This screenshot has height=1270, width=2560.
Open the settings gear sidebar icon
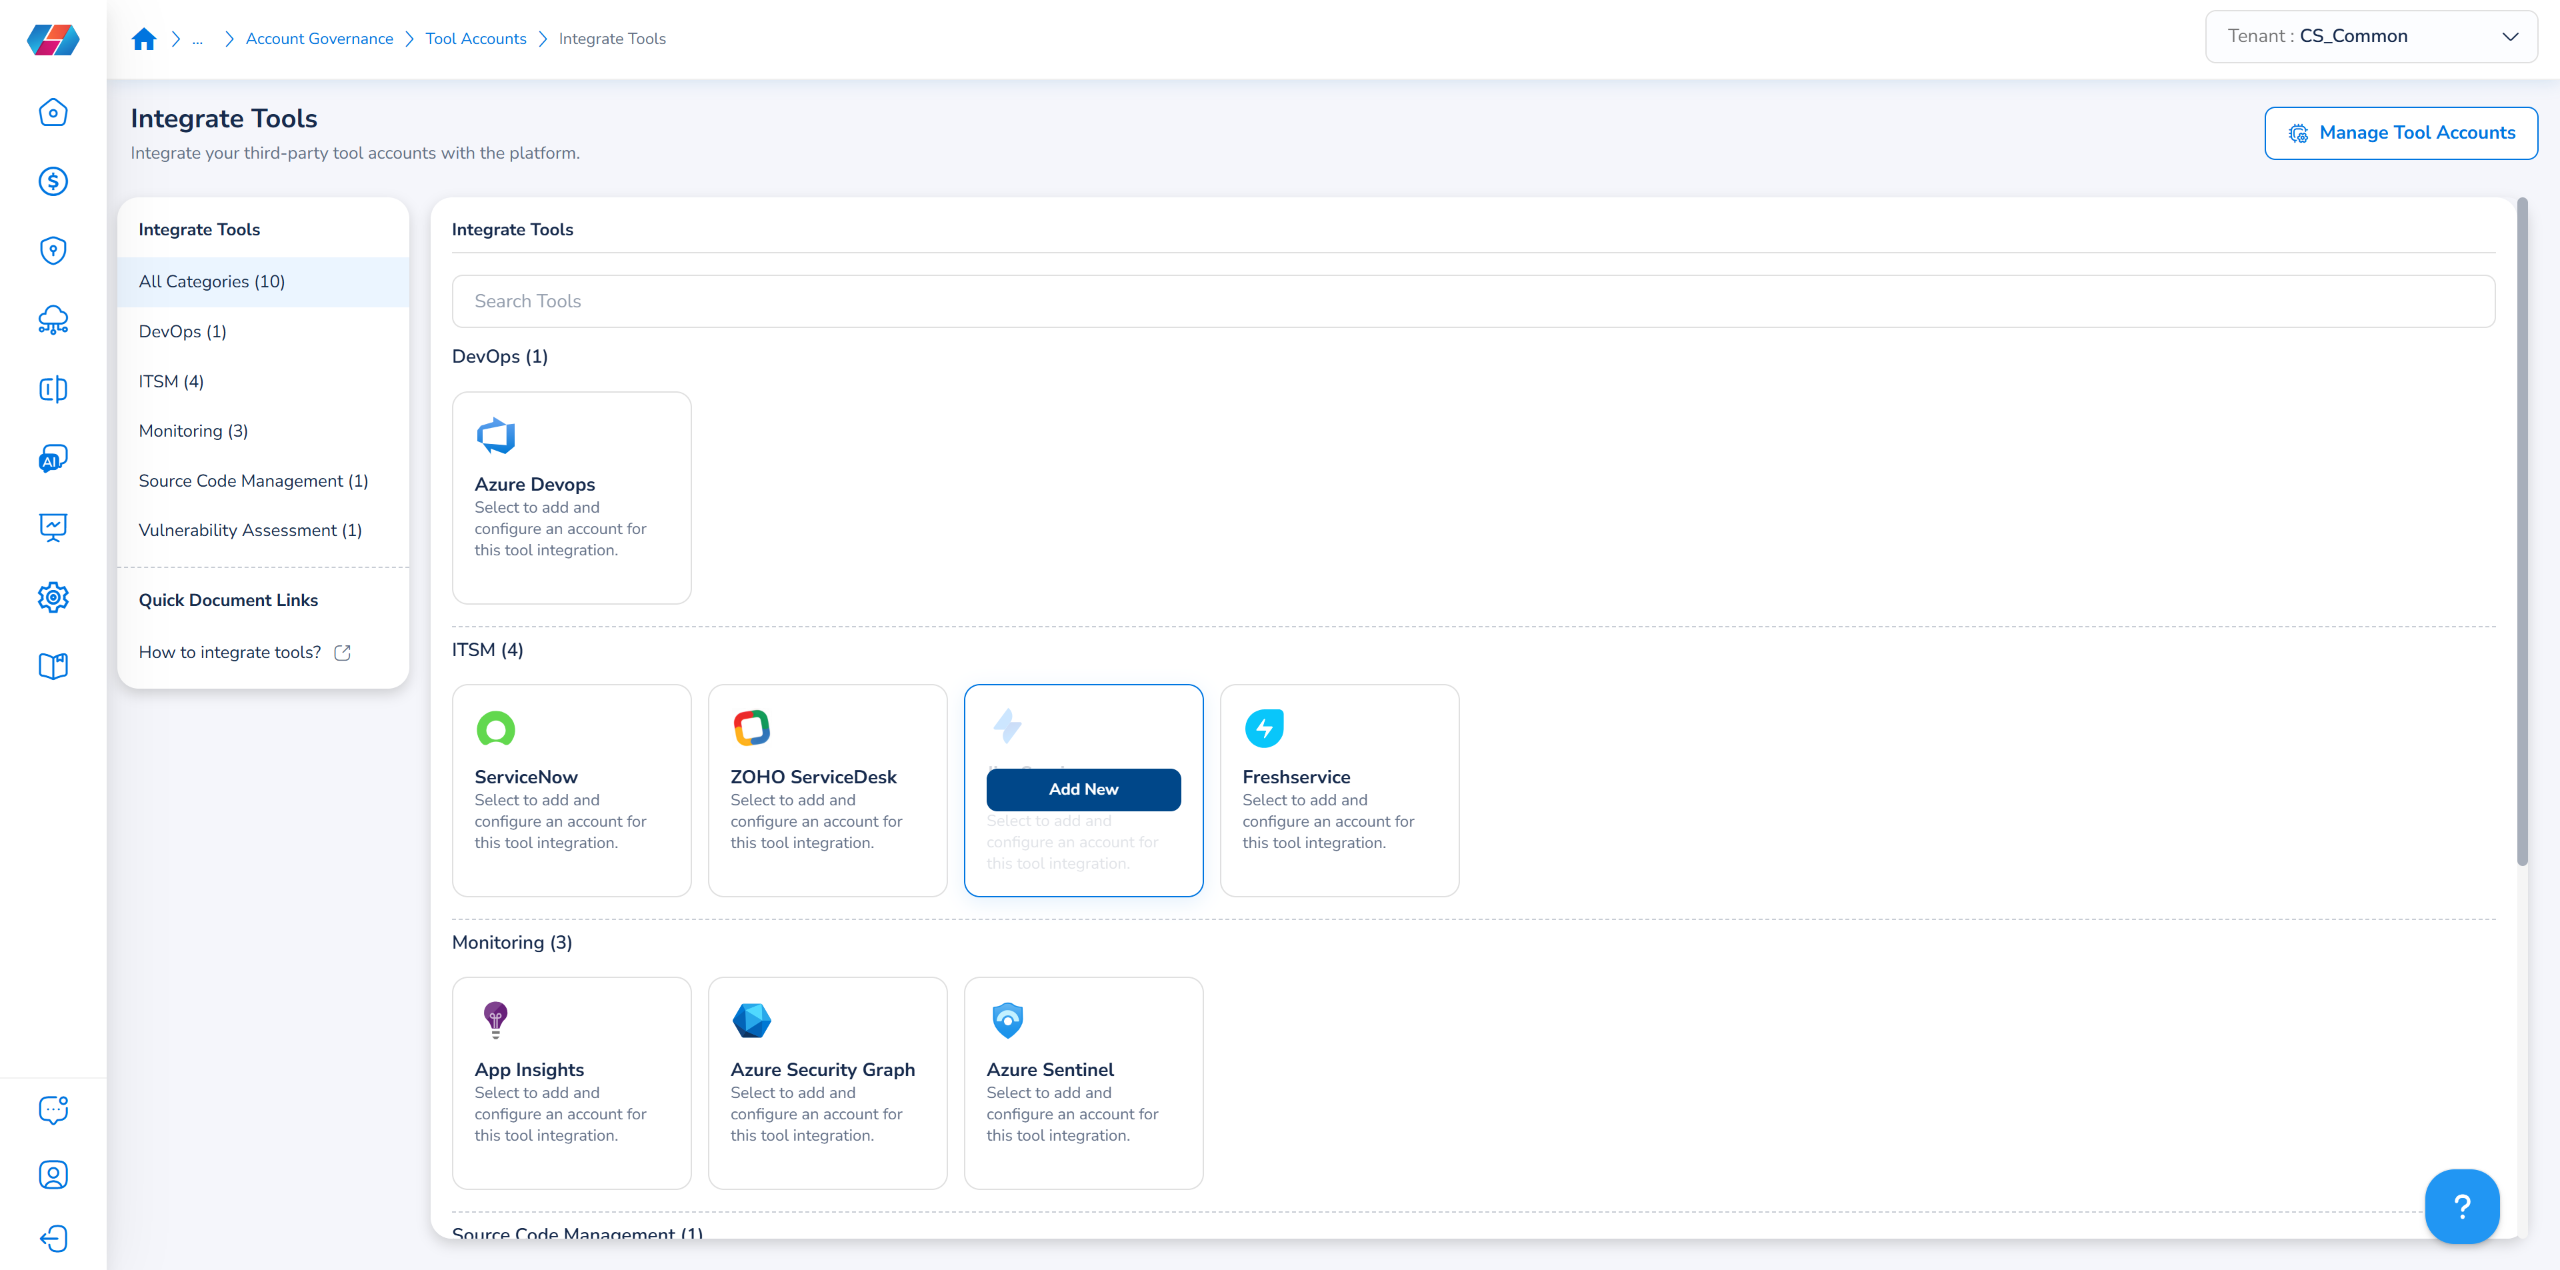(53, 597)
